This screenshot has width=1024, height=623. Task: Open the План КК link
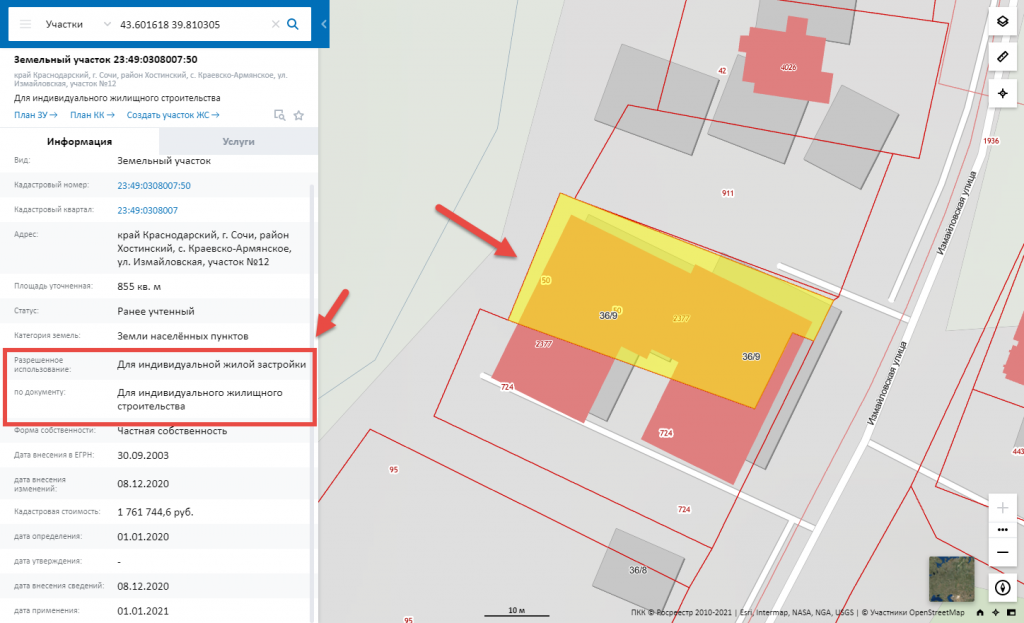pyautogui.click(x=91, y=115)
